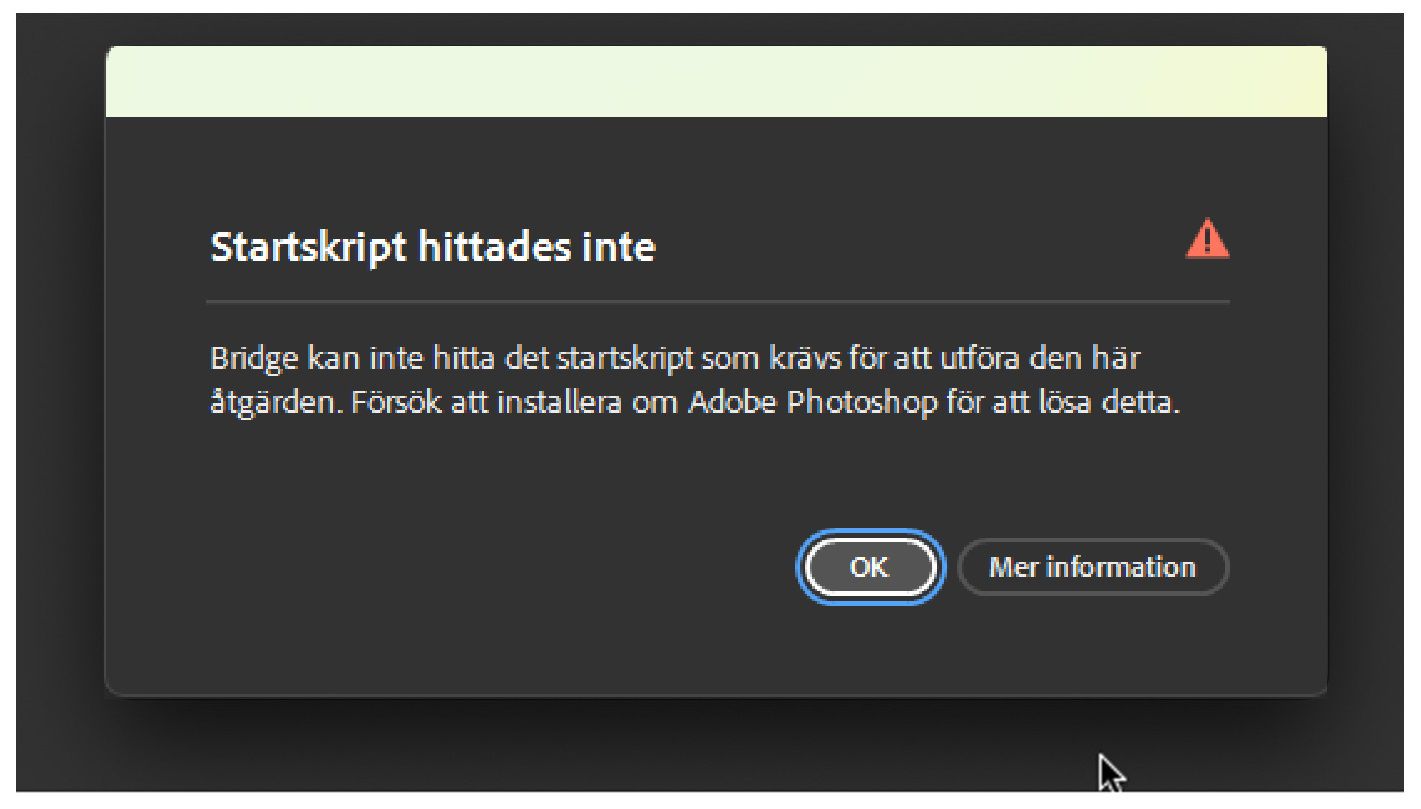Viewport: 1421px width, 809px height.
Task: Open the Mer information button
Action: 1092,567
